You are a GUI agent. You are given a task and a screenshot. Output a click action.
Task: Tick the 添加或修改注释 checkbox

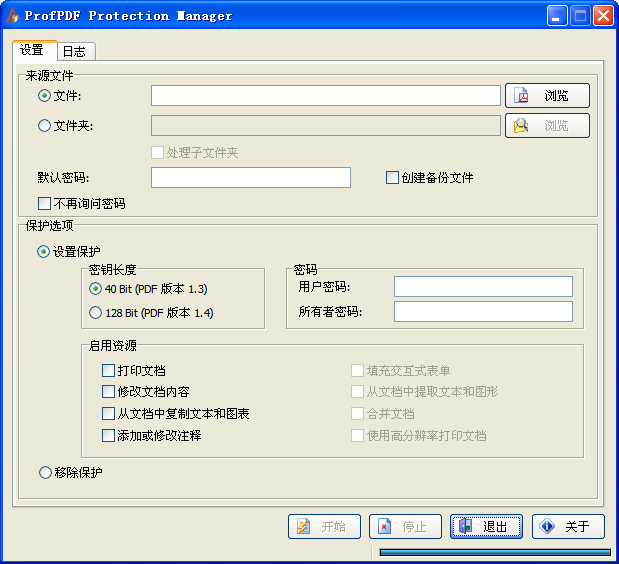click(109, 435)
